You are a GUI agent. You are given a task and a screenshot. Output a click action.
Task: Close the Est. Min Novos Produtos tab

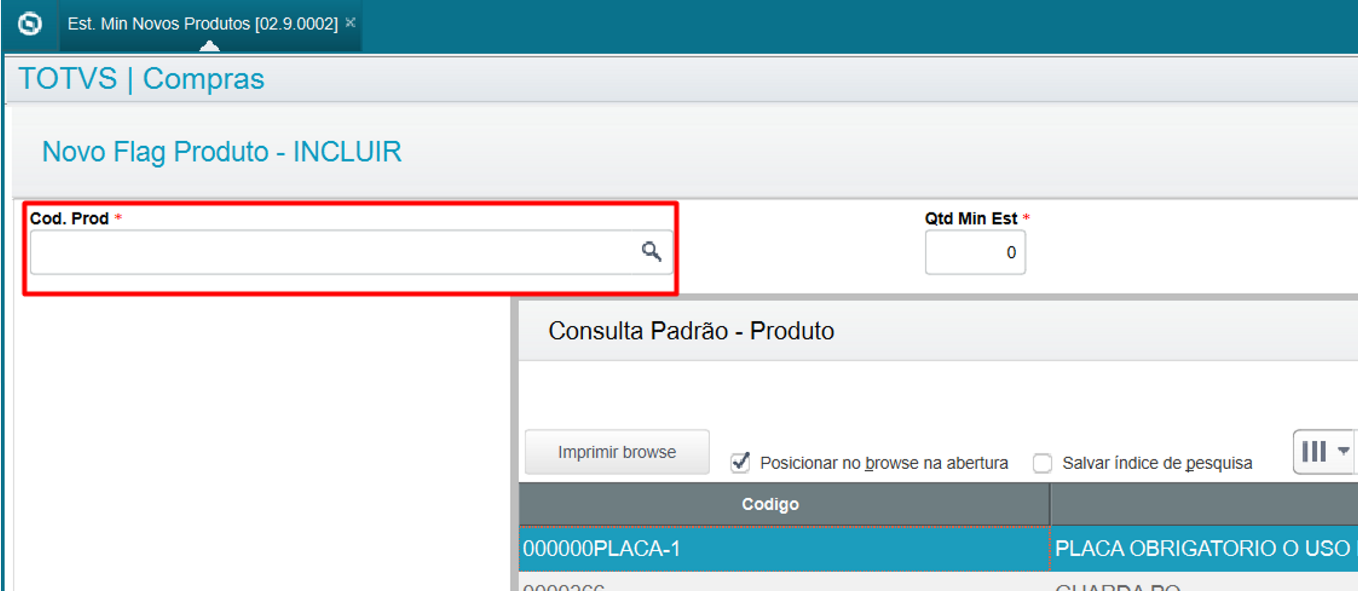click(350, 22)
